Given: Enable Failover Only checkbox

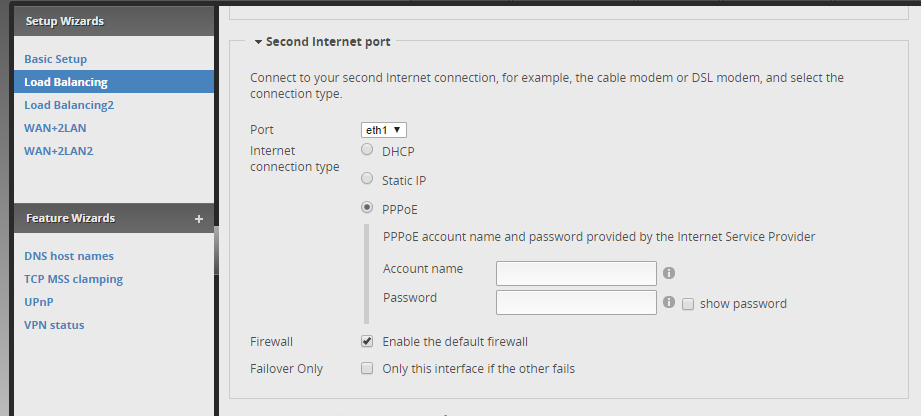Looking at the screenshot, I should coord(367,368).
